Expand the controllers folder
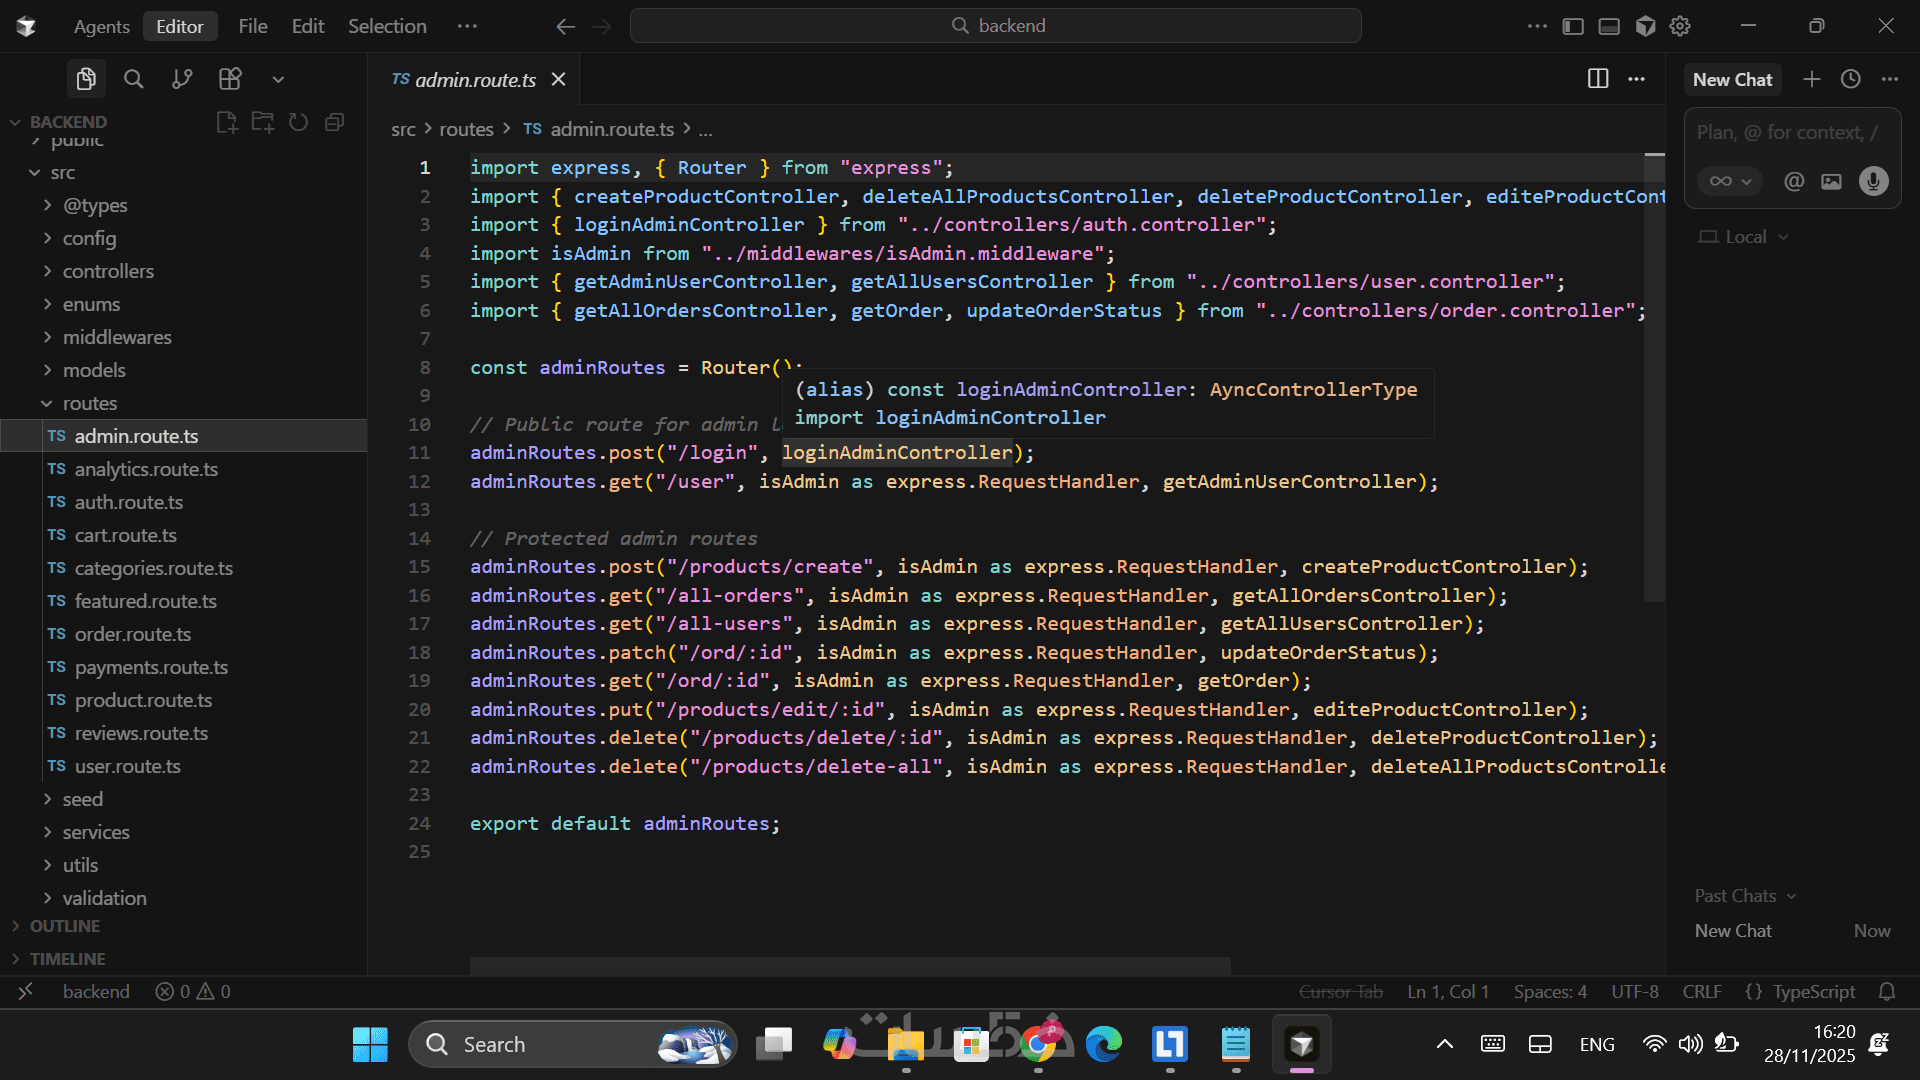Screen dimensions: 1920x1080 [108, 271]
